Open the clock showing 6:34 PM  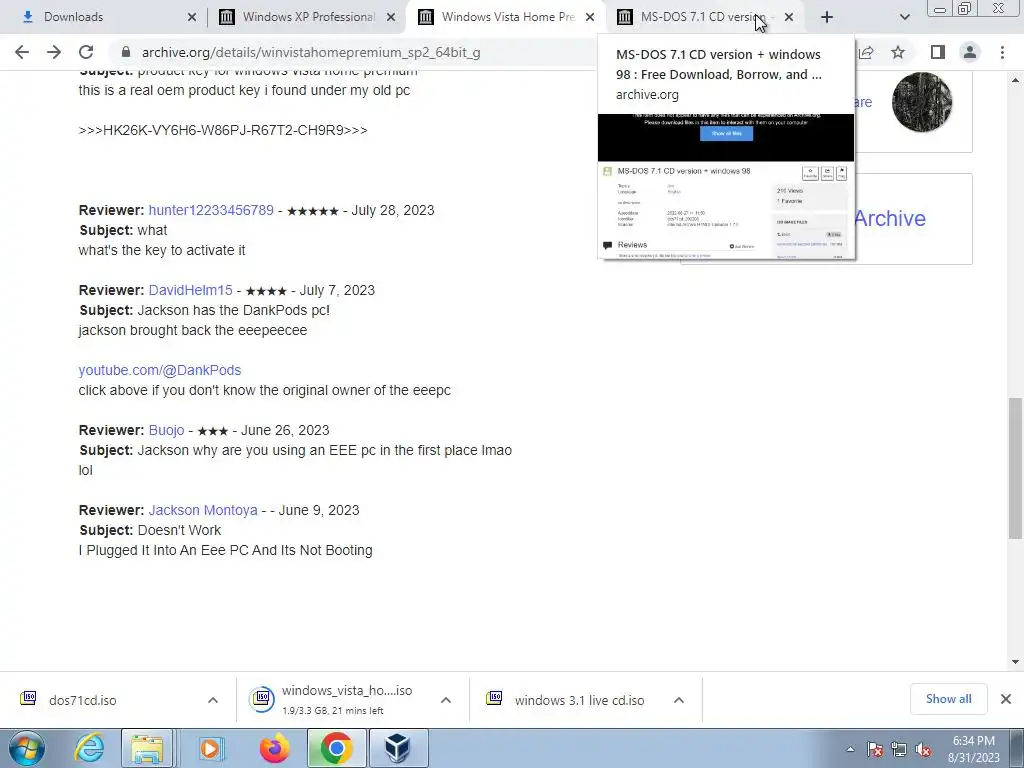[x=973, y=749]
